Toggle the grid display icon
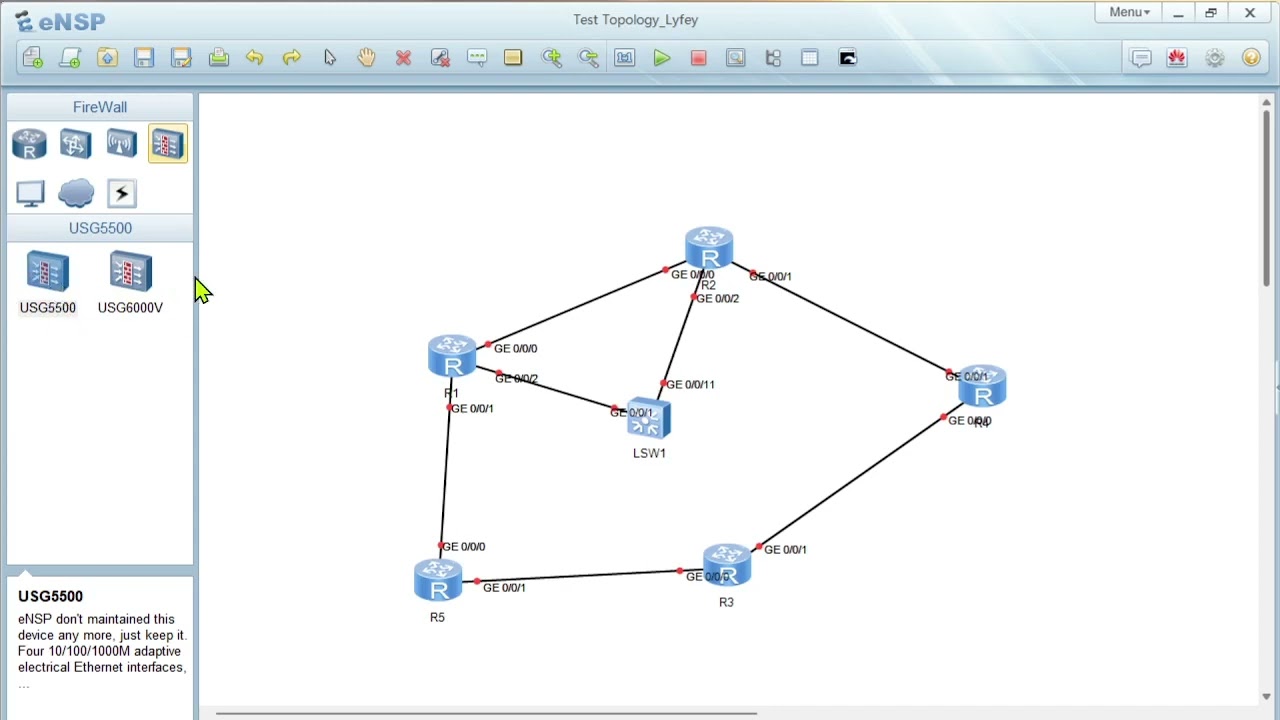Viewport: 1280px width, 720px height. coord(810,58)
